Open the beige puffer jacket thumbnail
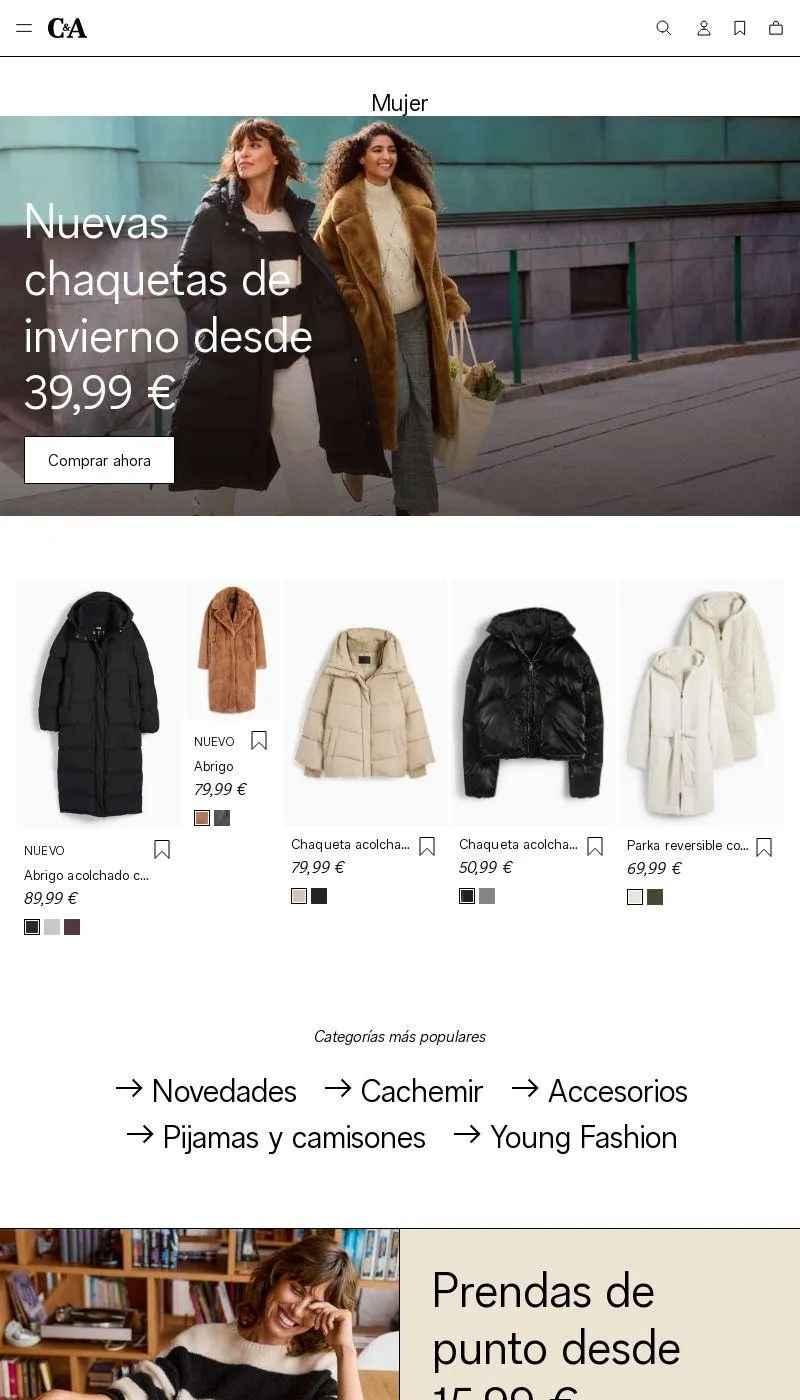Image resolution: width=800 pixels, height=1400 pixels. coord(365,703)
